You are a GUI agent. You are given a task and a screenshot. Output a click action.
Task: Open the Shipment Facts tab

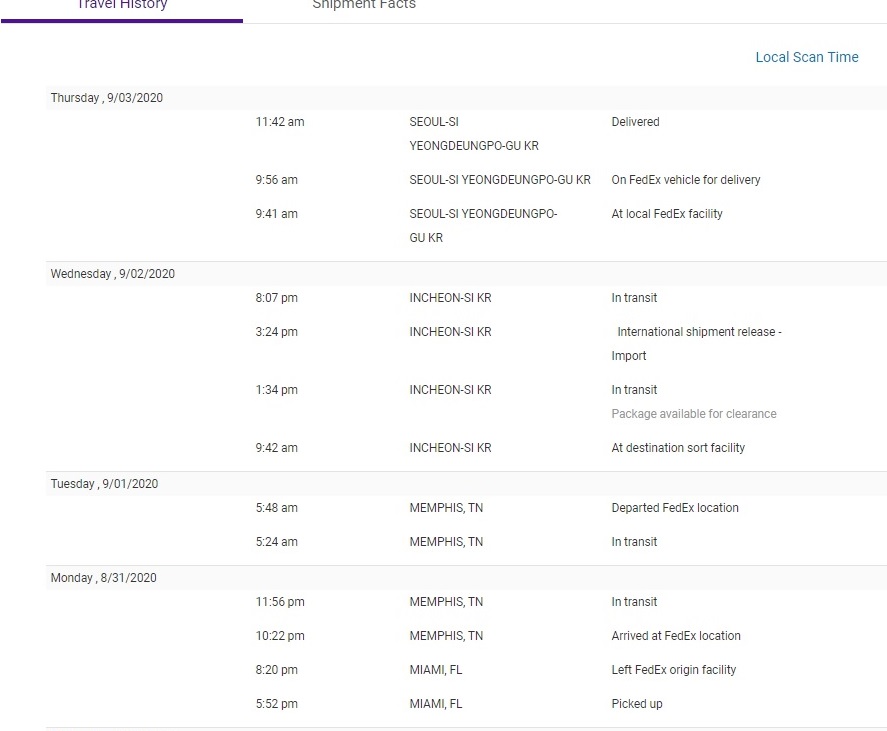[364, 6]
